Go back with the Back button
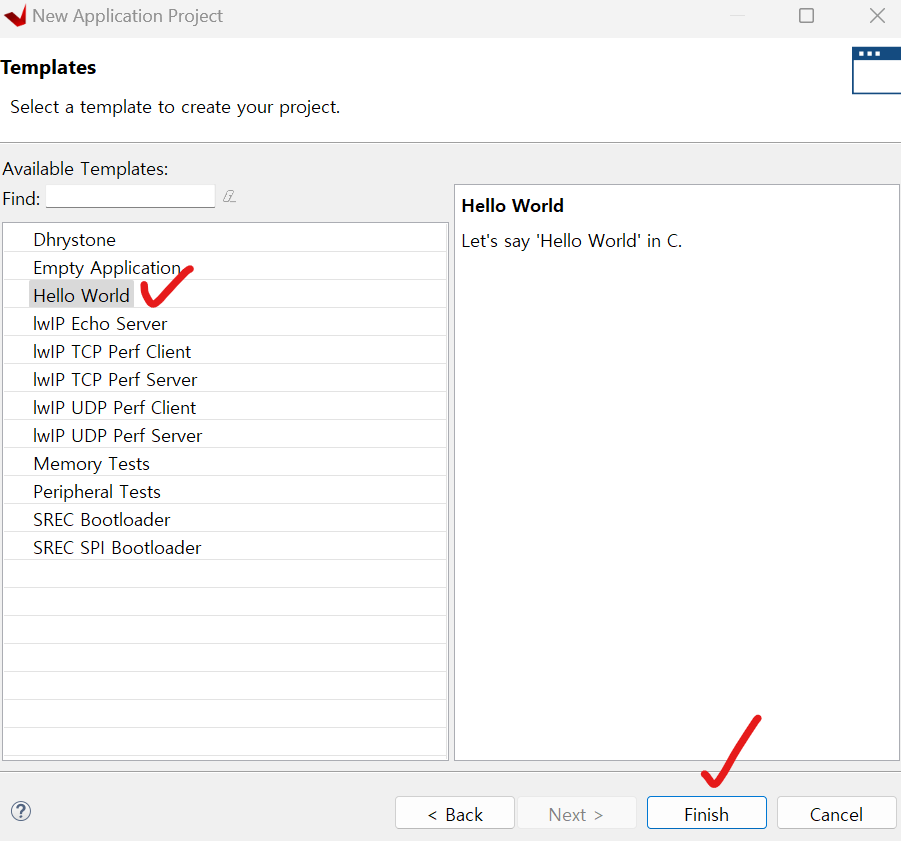 pyautogui.click(x=455, y=813)
